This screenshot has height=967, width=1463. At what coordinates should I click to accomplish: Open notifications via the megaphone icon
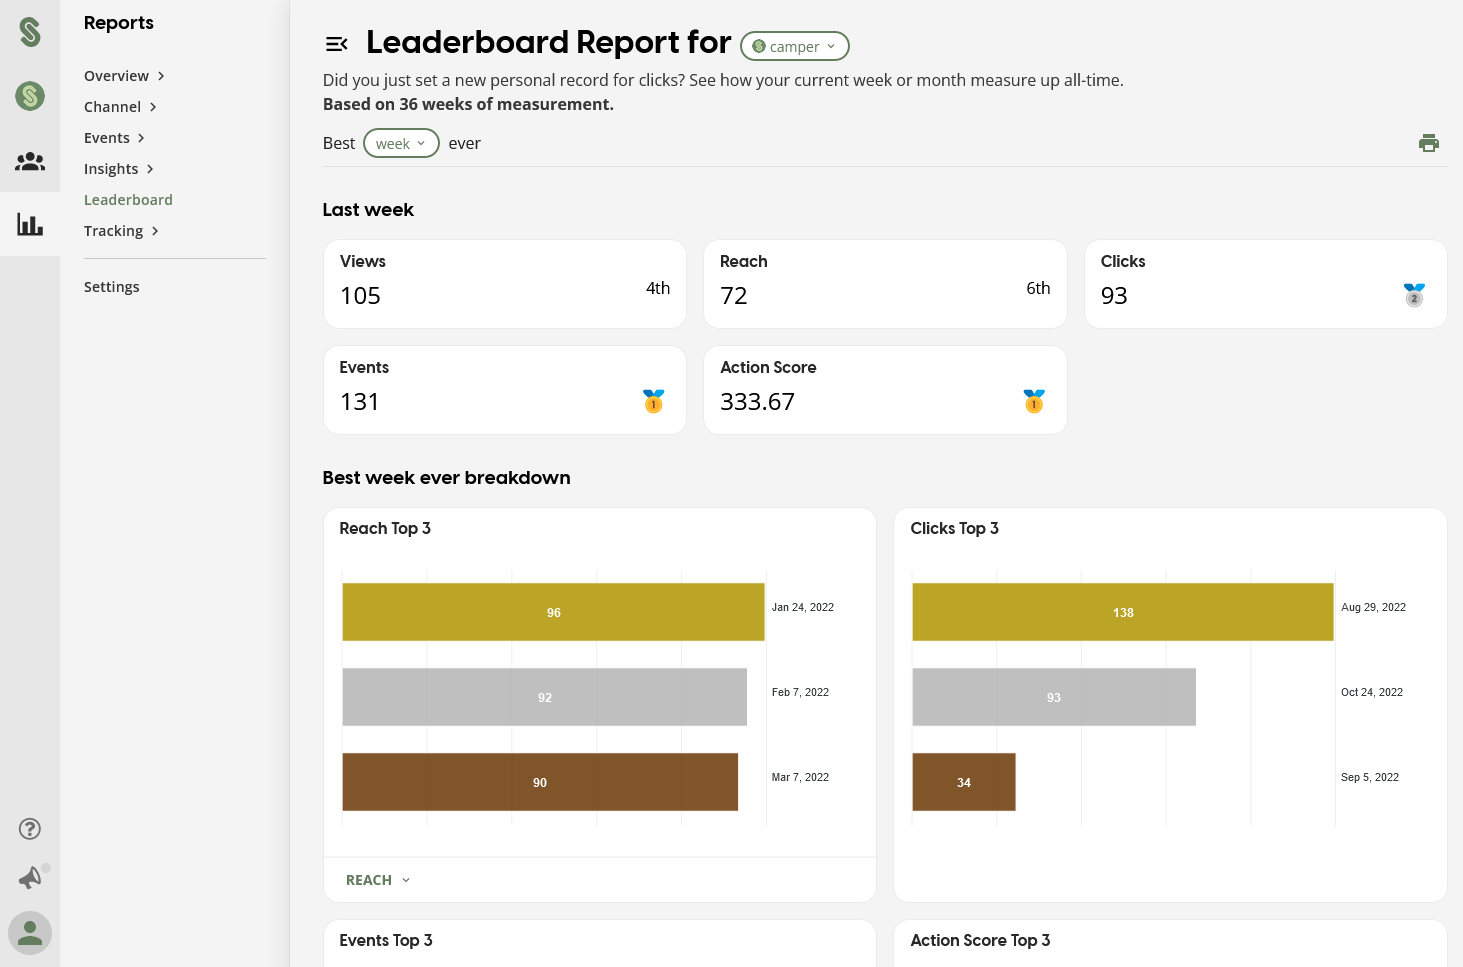click(x=30, y=877)
